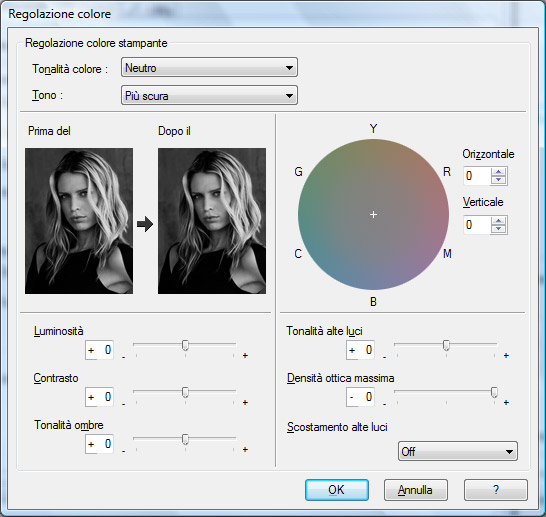
Task: Open the Tonalità colore dropdown
Action: pos(209,68)
